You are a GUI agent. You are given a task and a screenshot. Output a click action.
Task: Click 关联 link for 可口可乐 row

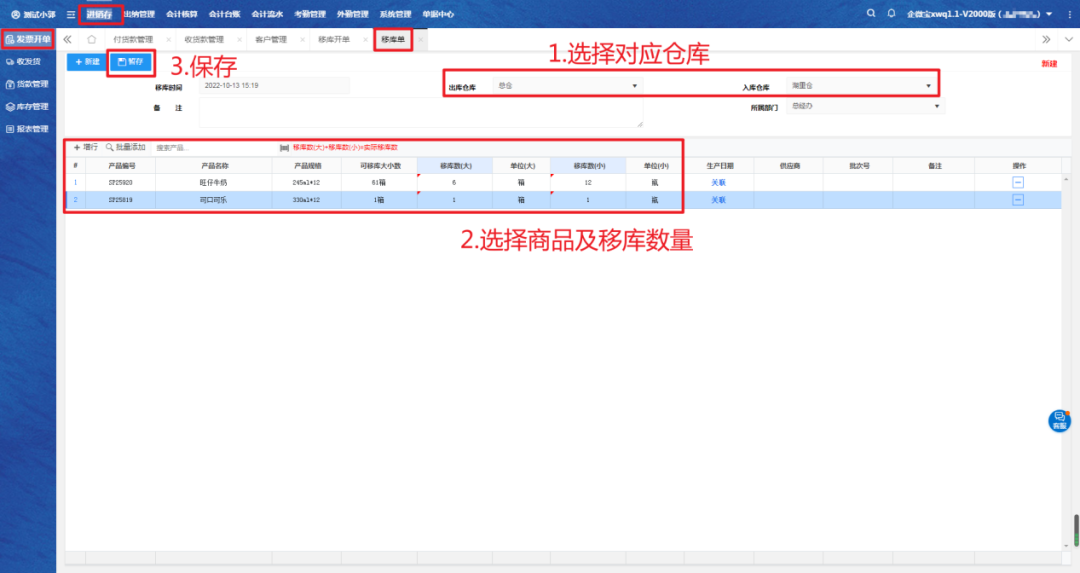click(x=718, y=200)
